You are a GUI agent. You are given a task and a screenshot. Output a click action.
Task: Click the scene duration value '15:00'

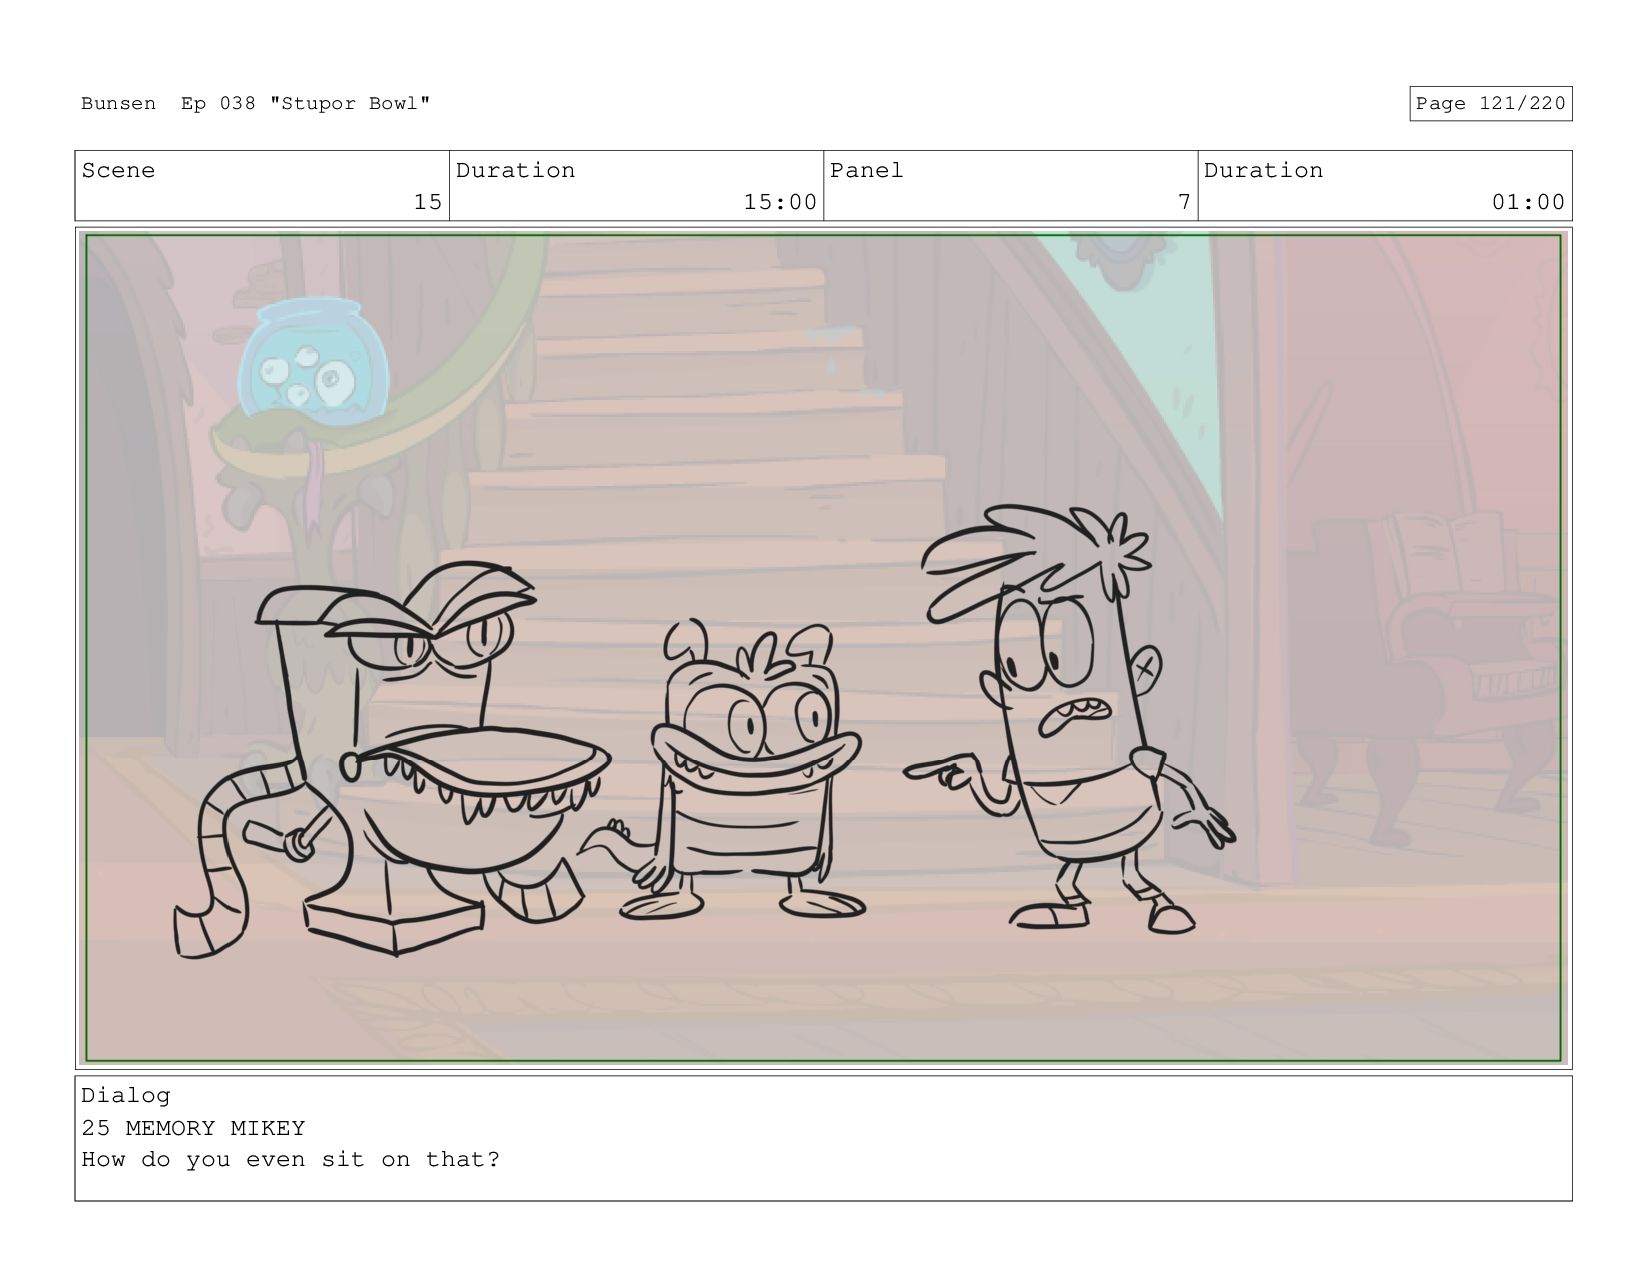(780, 202)
